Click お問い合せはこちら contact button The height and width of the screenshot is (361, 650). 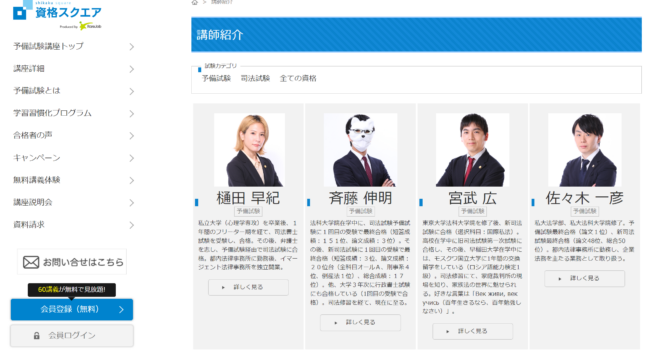[72, 262]
